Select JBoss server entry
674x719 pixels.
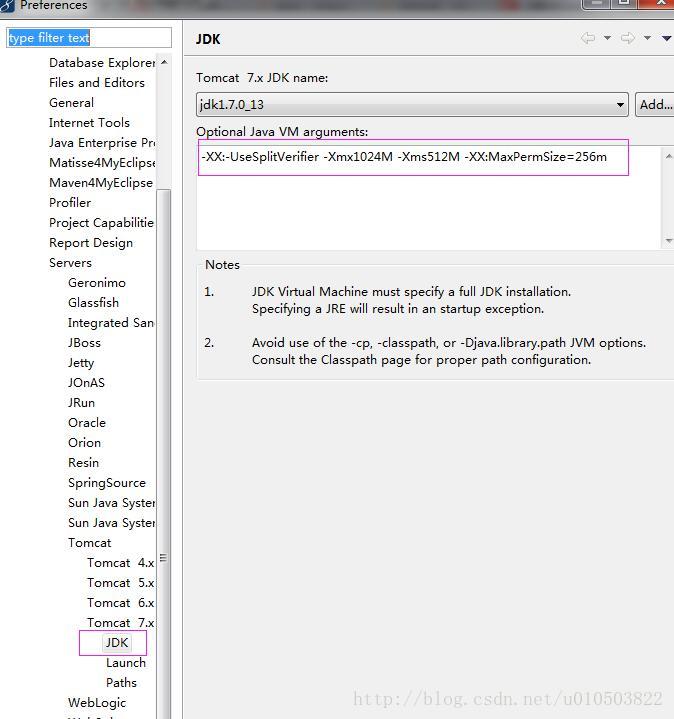[x=84, y=343]
